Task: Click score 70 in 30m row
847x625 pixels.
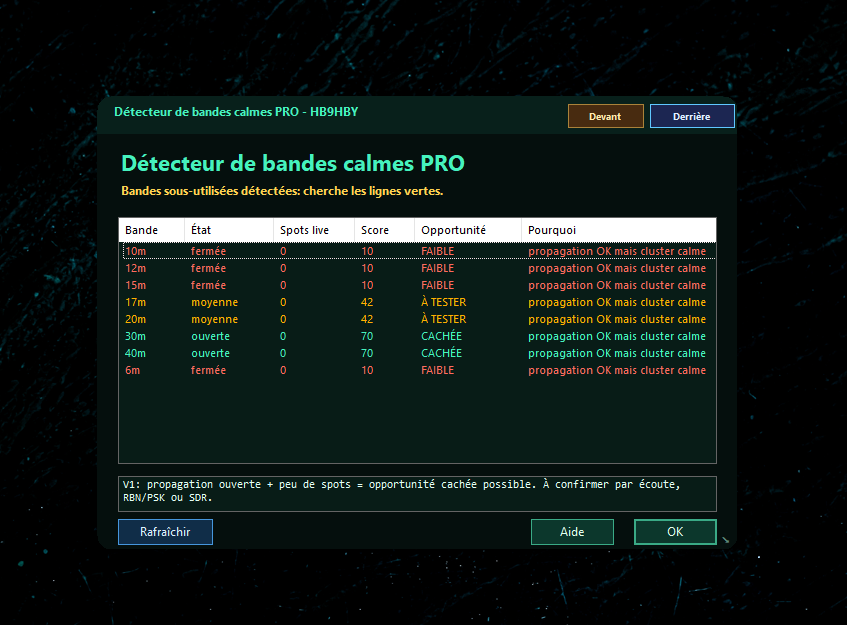Action: click(367, 336)
